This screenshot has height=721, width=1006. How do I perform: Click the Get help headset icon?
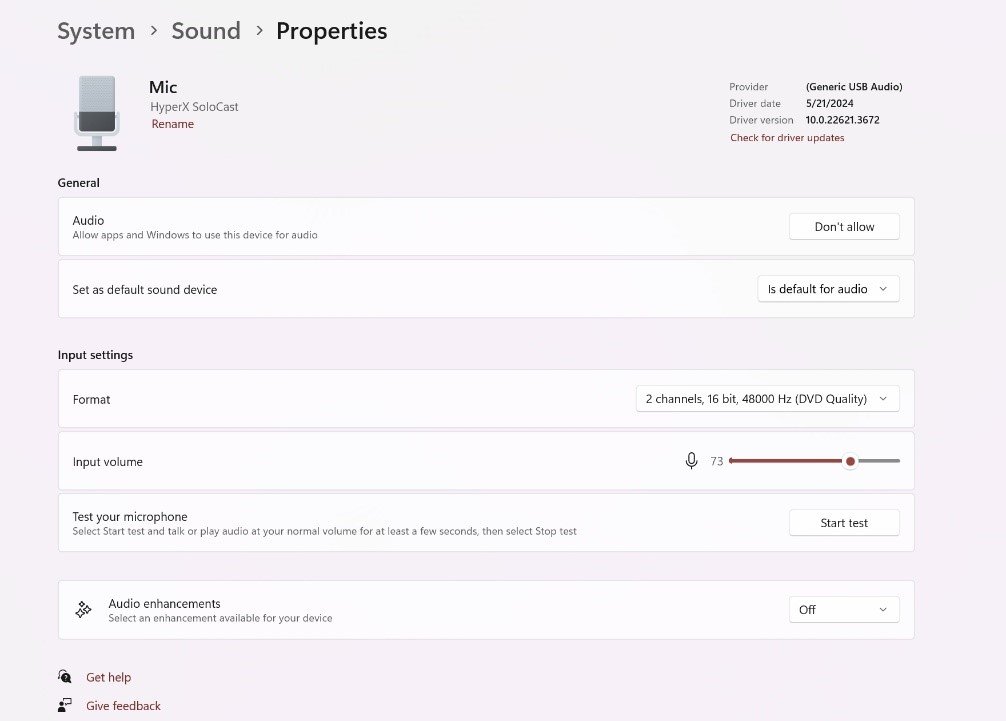65,677
